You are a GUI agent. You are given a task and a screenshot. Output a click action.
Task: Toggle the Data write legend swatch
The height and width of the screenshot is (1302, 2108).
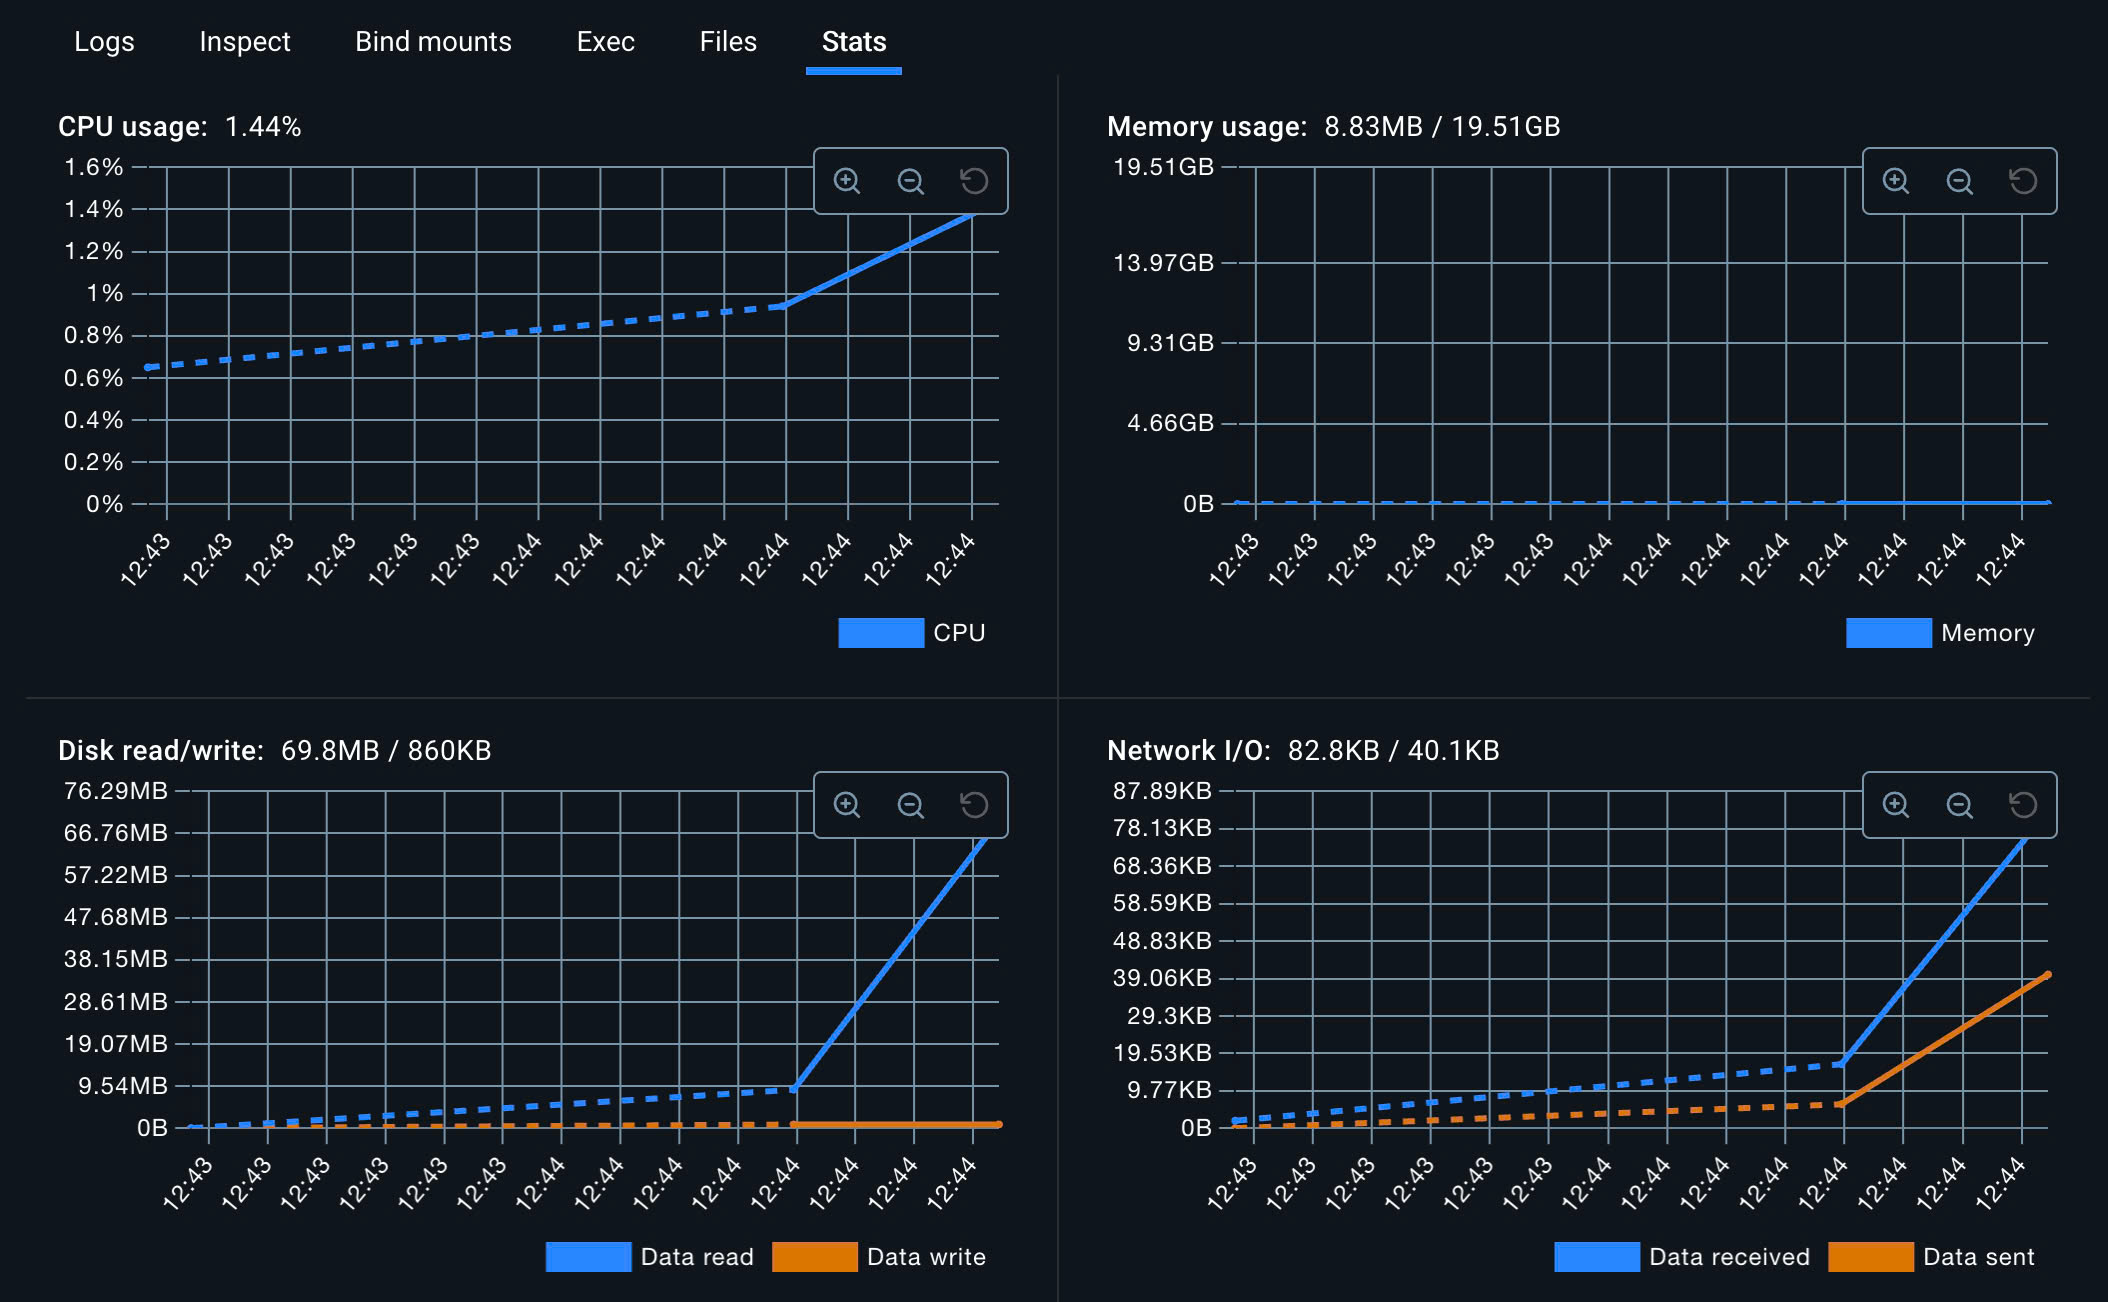coord(815,1257)
